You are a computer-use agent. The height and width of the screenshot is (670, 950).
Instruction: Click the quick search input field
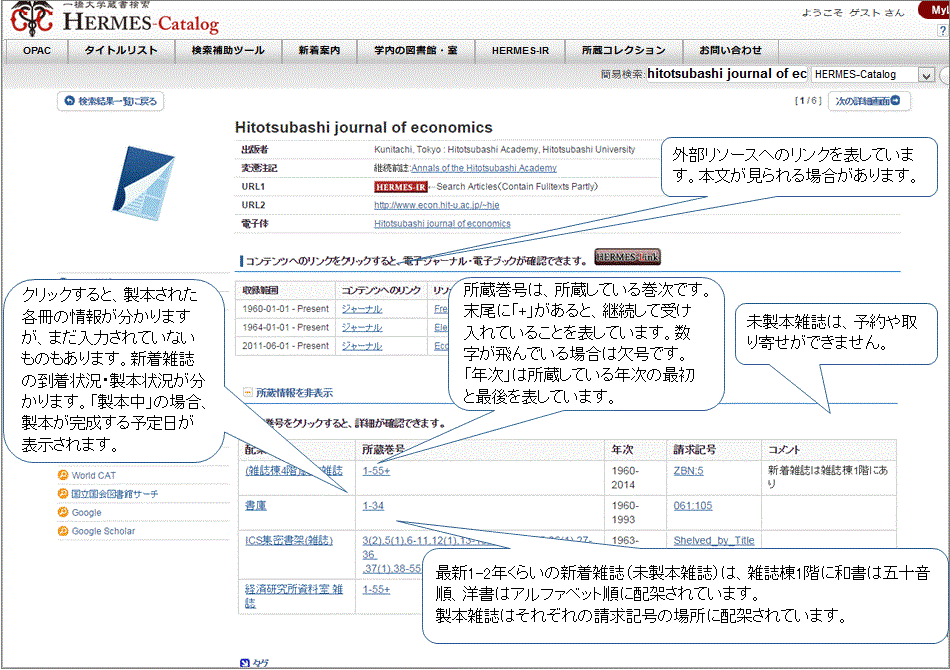click(726, 74)
